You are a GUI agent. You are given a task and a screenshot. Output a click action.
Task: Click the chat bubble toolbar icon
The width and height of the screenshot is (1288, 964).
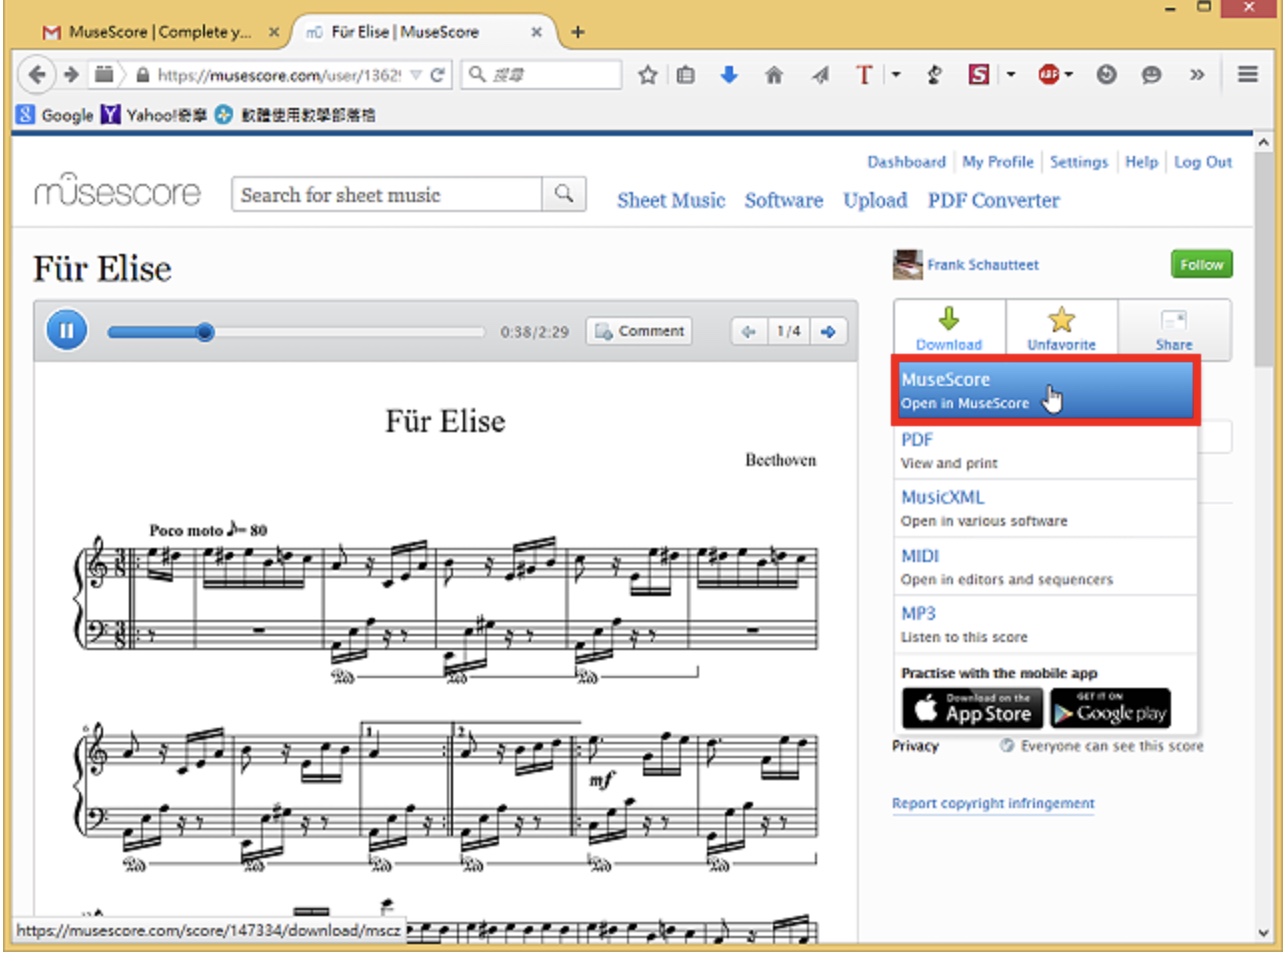[1151, 75]
